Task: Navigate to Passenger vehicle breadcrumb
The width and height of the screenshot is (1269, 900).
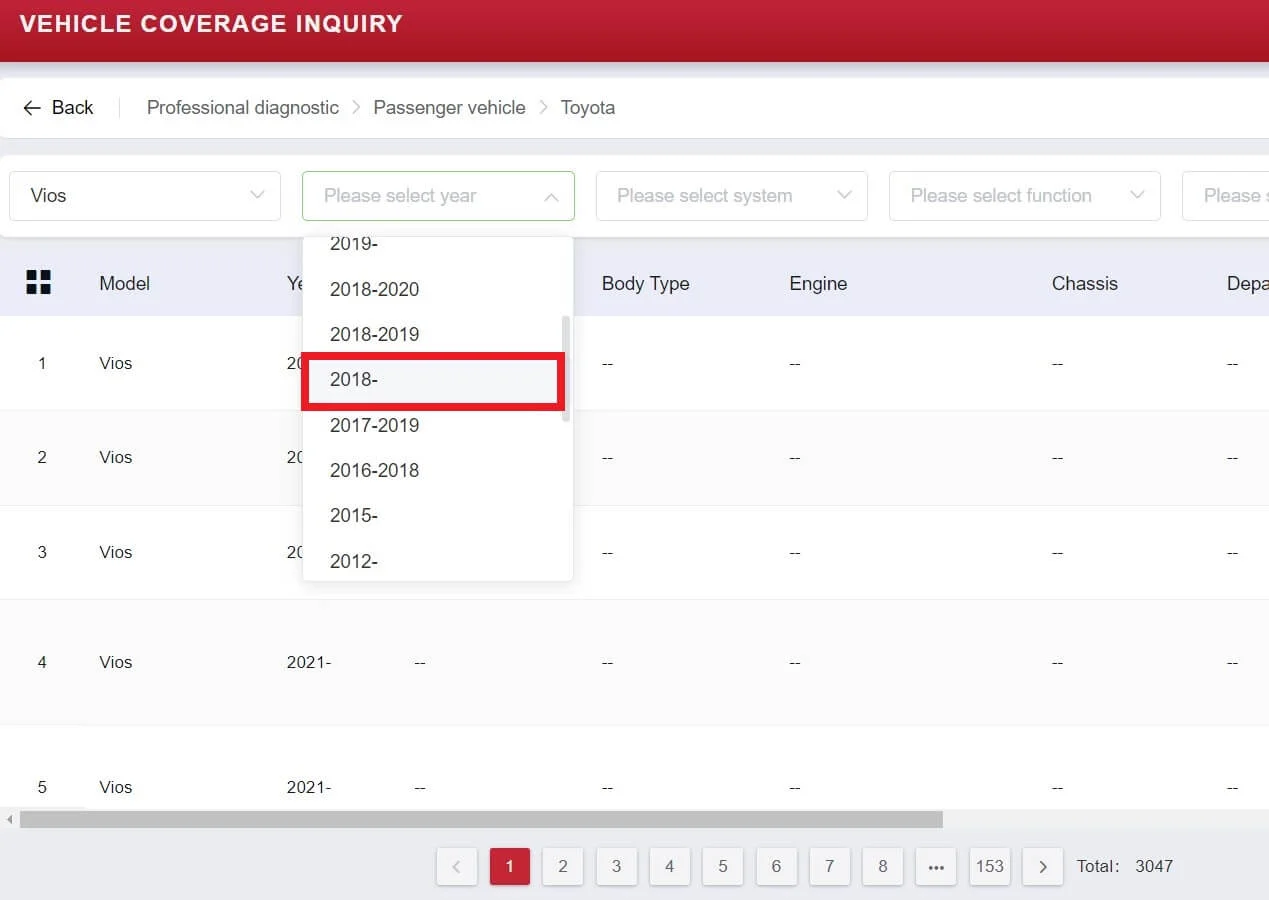Action: [x=449, y=108]
